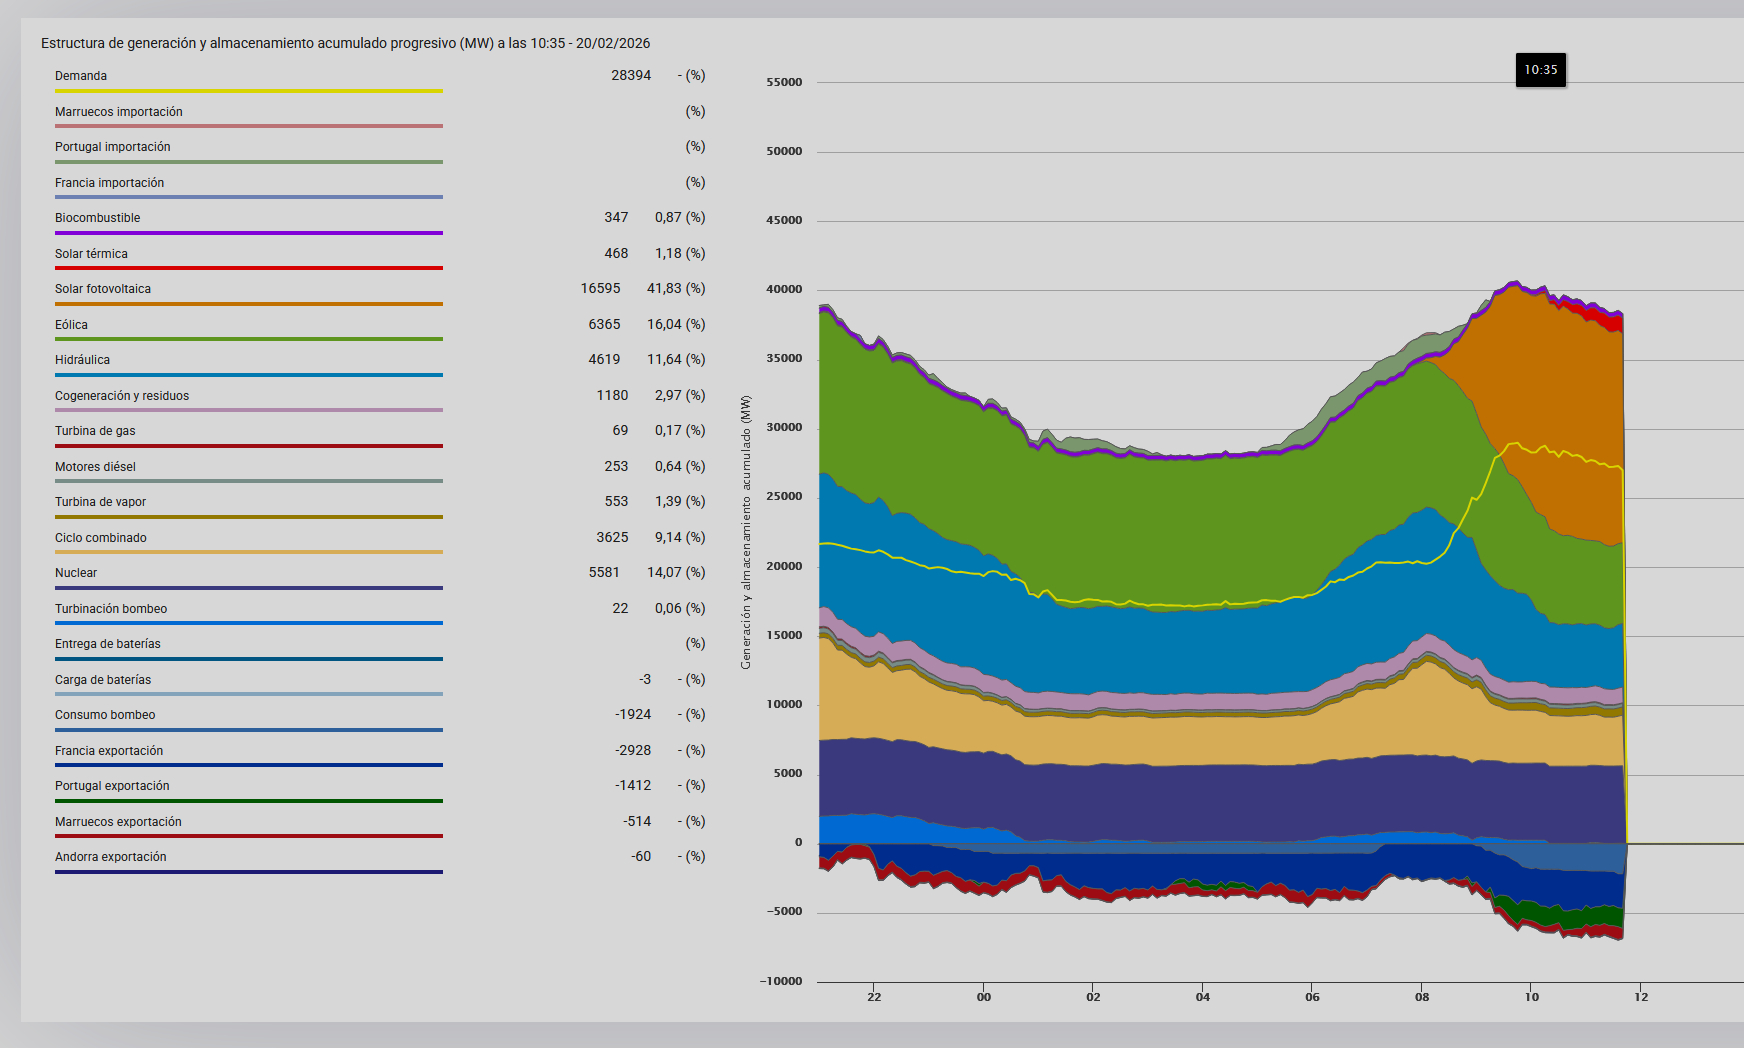Select the Consumo bombeo legend entry
This screenshot has height=1048, width=1744.
pos(105,715)
